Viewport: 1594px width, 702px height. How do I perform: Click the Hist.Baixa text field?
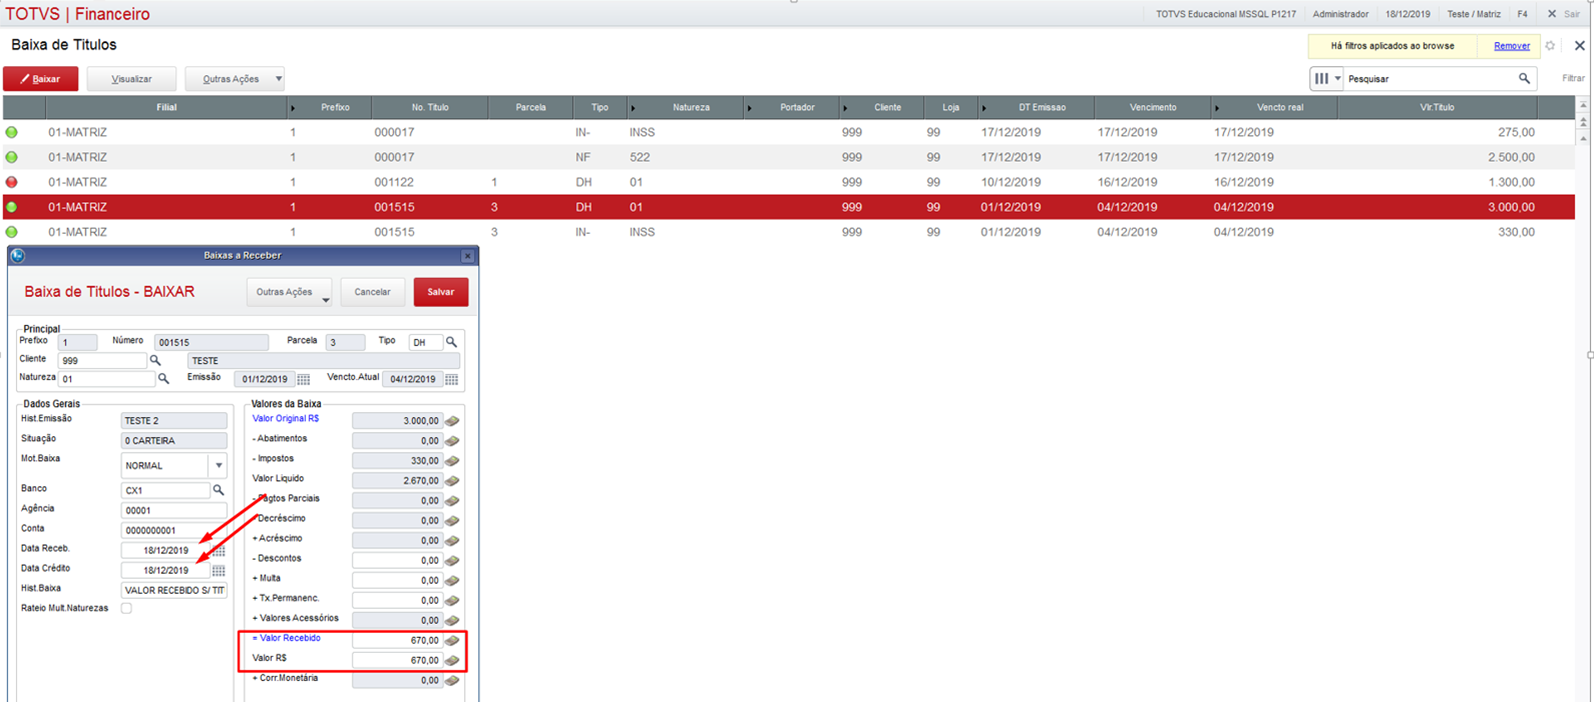174,591
